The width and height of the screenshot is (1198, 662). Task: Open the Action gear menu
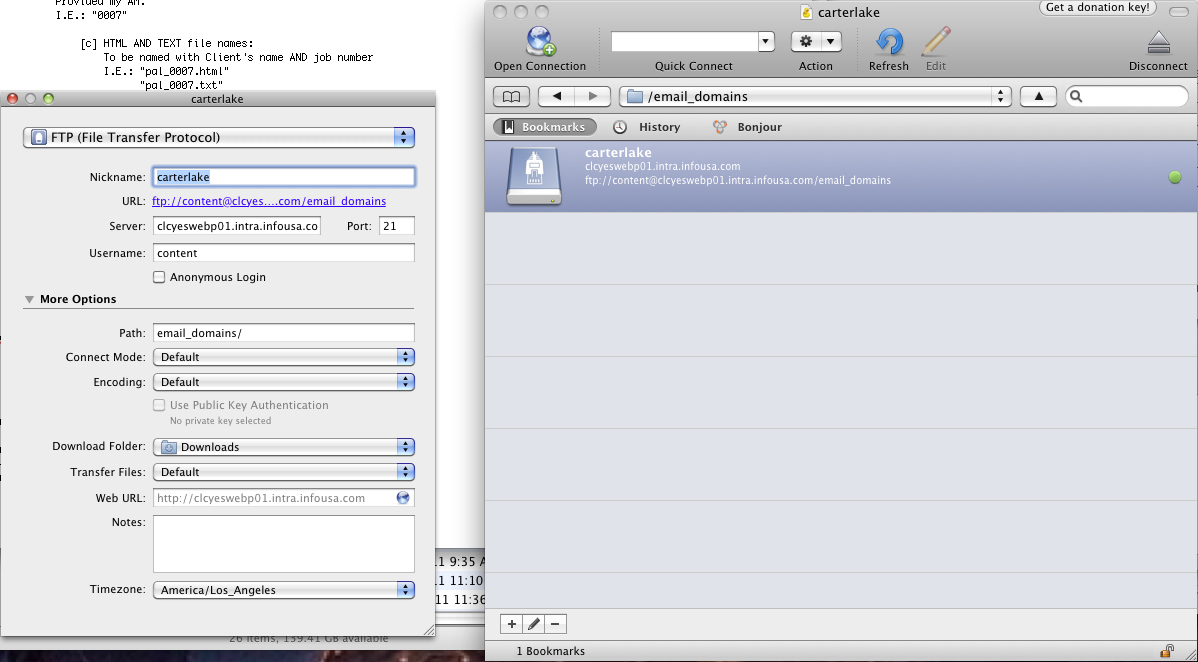click(815, 42)
